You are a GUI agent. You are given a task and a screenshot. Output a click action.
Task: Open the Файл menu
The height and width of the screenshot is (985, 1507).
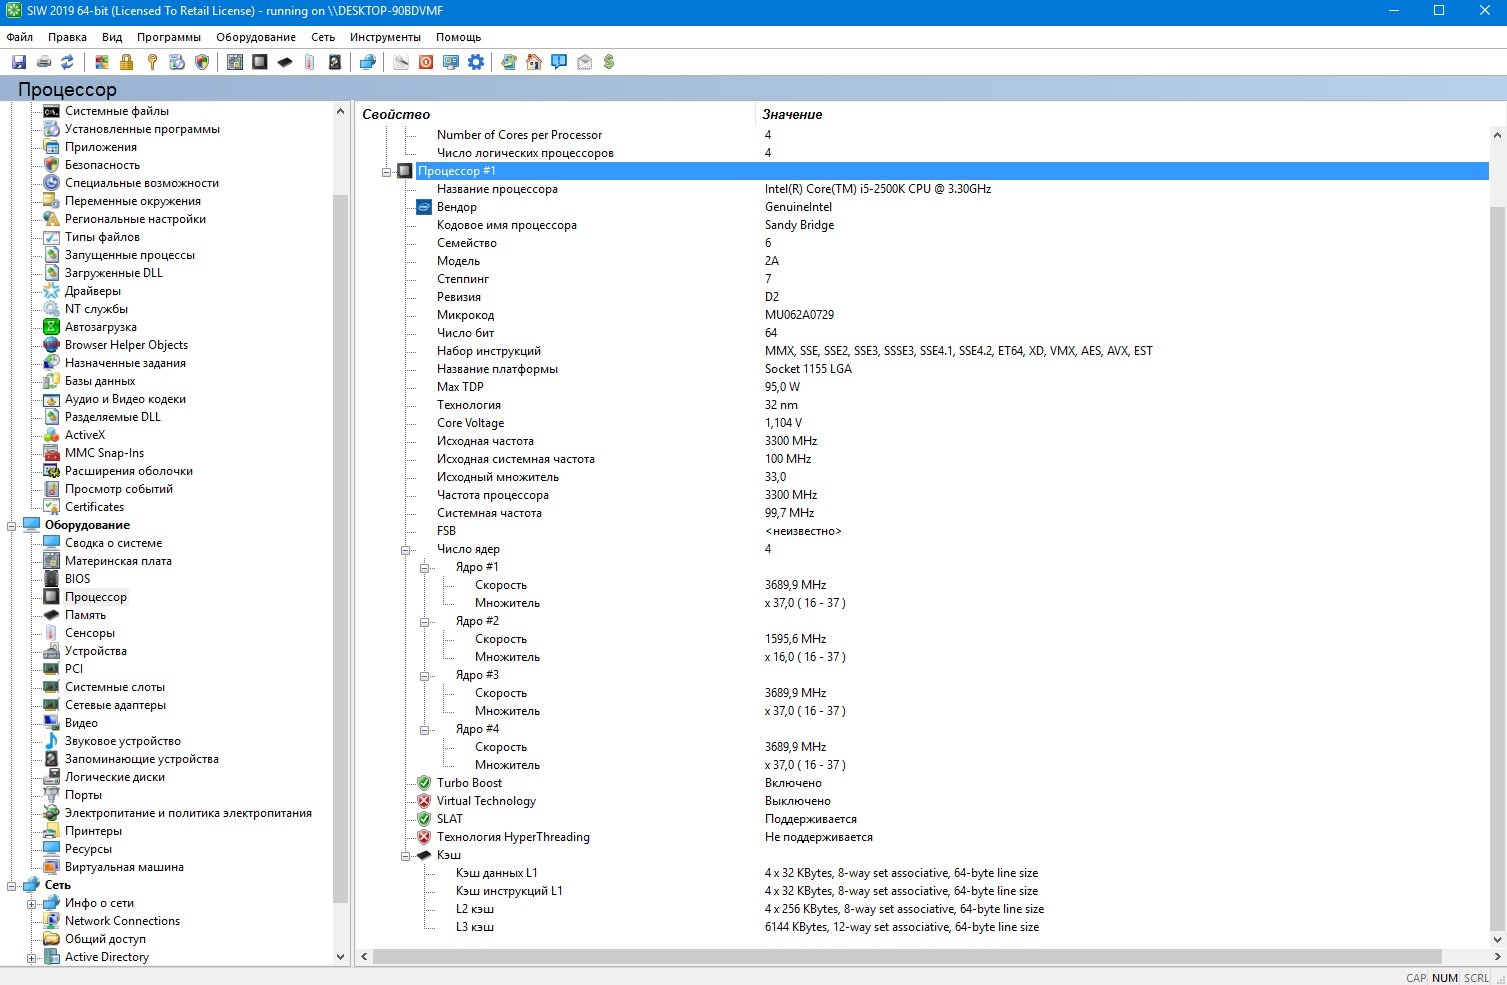coord(20,37)
